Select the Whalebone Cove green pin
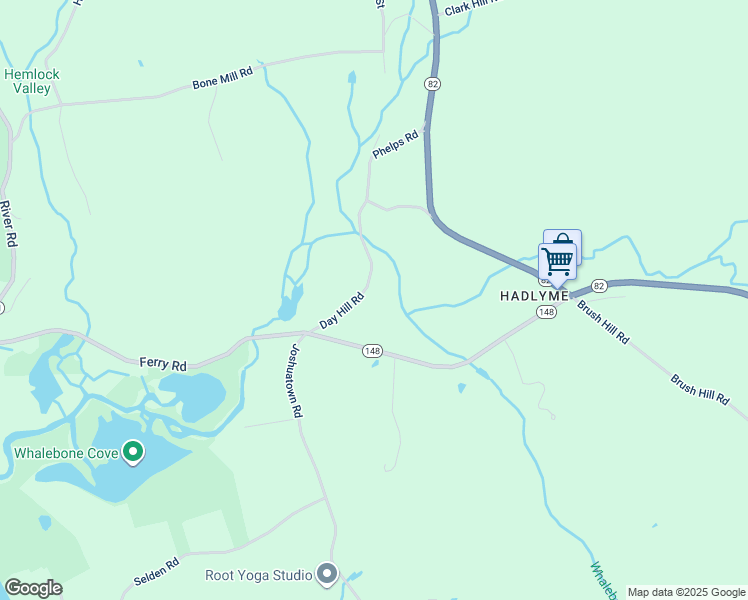 [133, 452]
